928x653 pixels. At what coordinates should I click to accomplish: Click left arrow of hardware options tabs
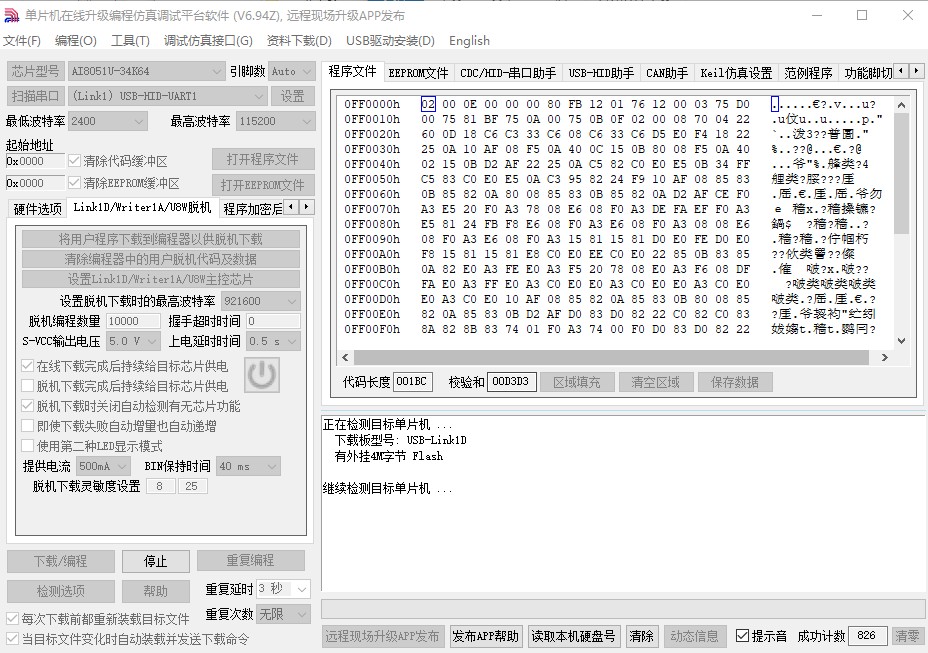tap(291, 207)
